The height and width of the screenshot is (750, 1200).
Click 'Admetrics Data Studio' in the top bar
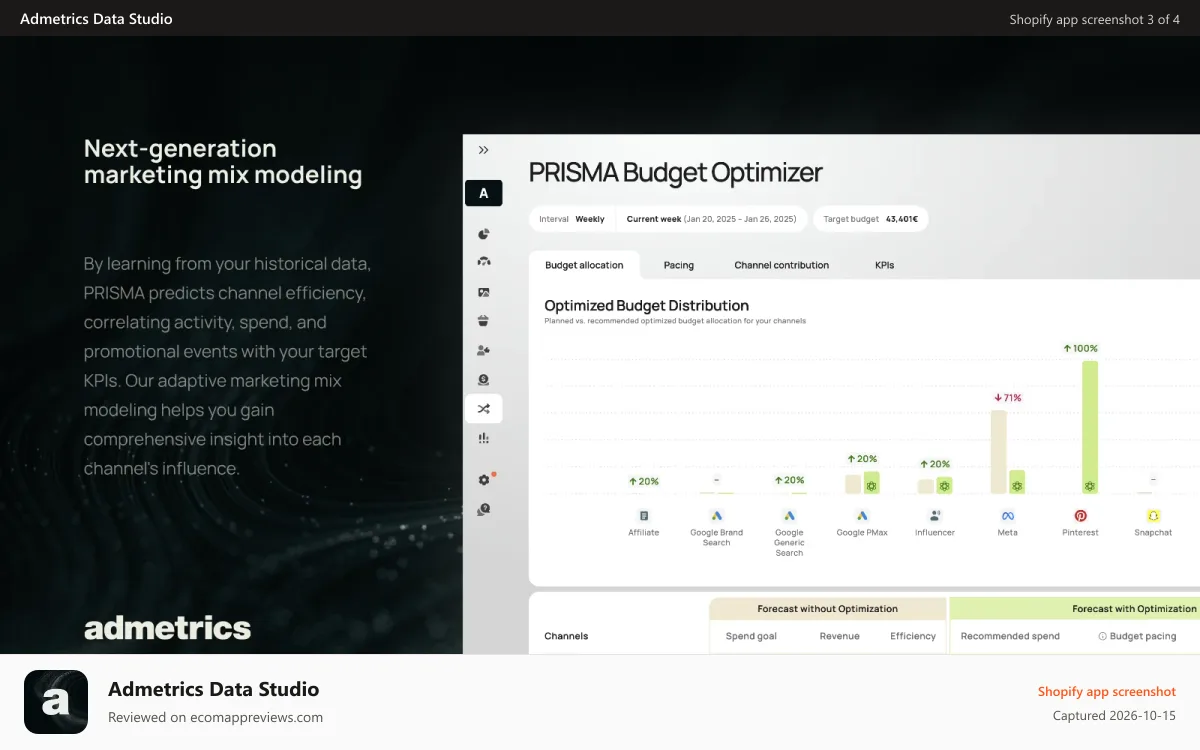coord(96,19)
